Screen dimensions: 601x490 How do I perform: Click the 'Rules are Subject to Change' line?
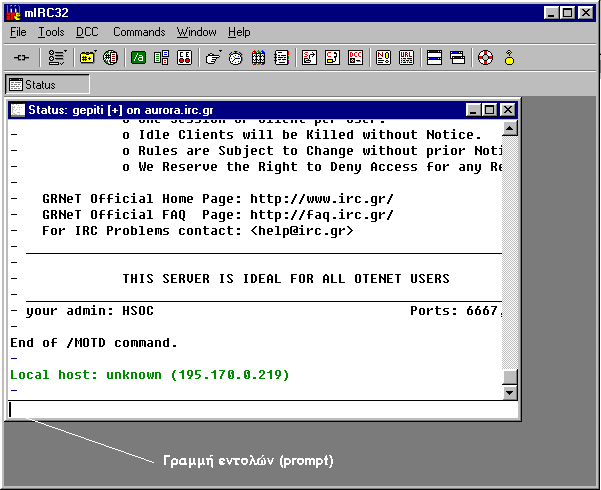coord(312,151)
